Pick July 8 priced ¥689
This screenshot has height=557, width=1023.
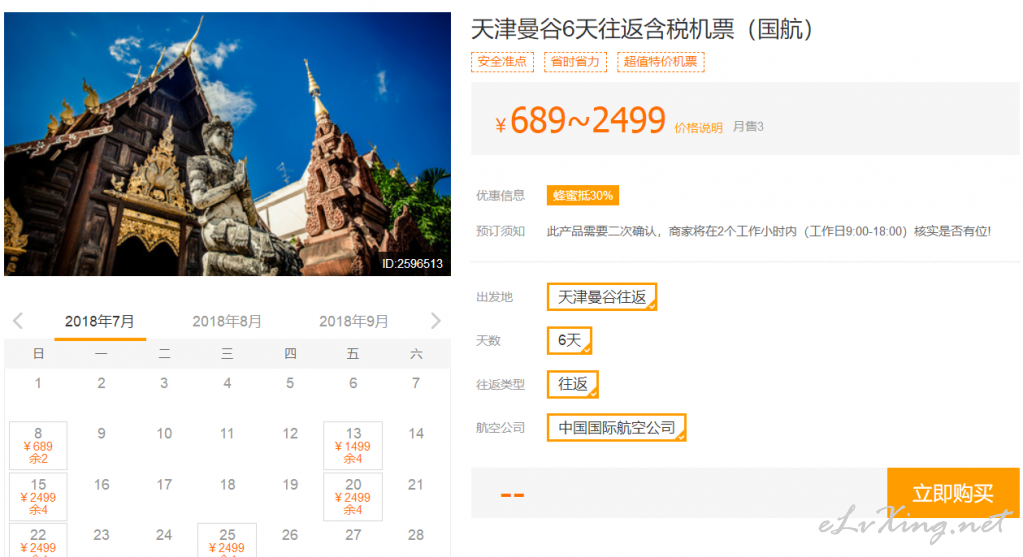(38, 445)
